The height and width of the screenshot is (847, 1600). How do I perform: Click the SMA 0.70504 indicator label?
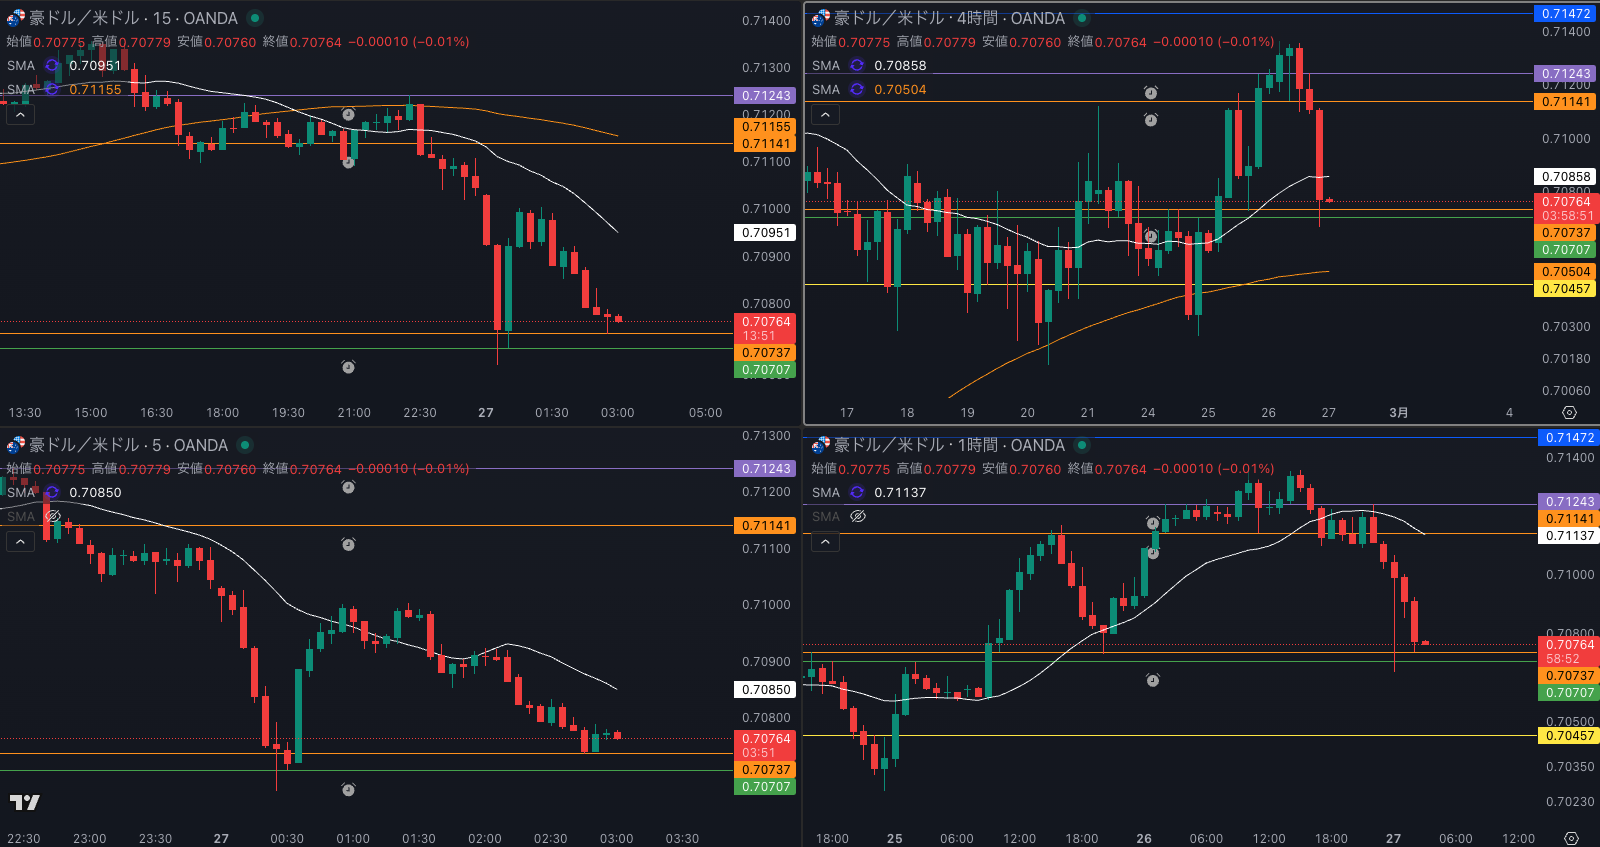point(826,89)
